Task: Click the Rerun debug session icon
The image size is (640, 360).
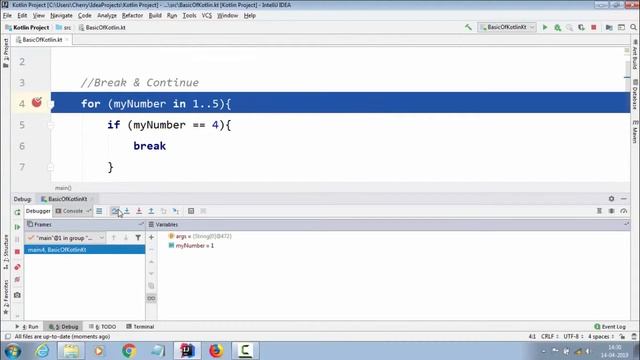Action: coord(17,212)
